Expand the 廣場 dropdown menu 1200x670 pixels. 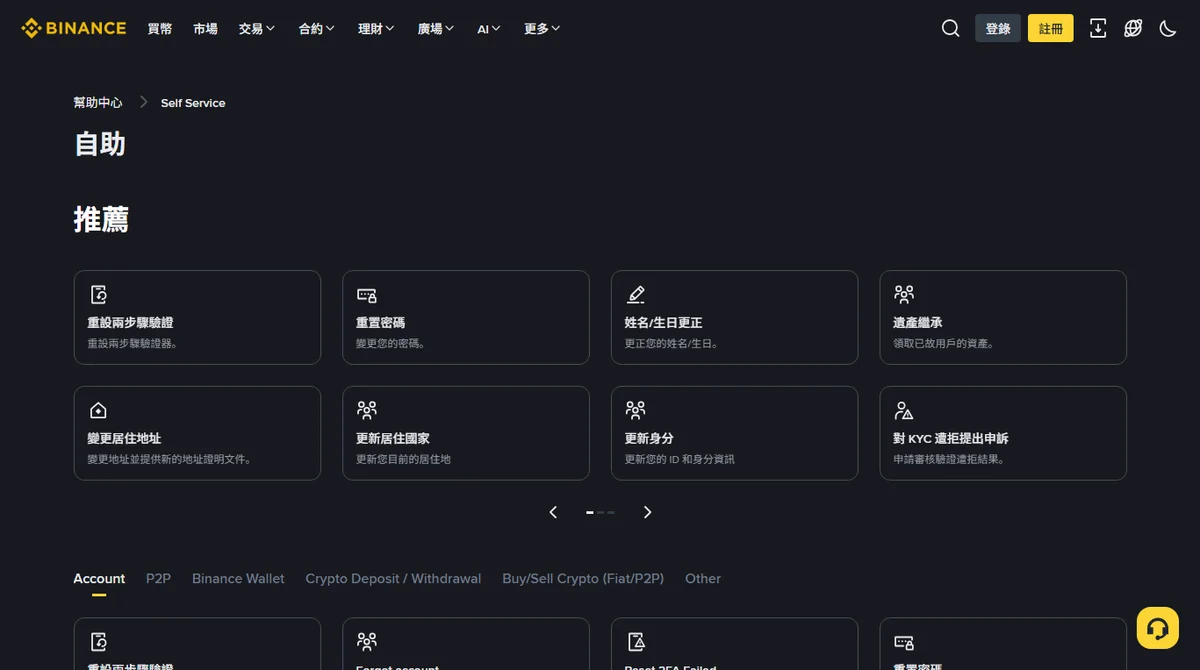click(436, 29)
